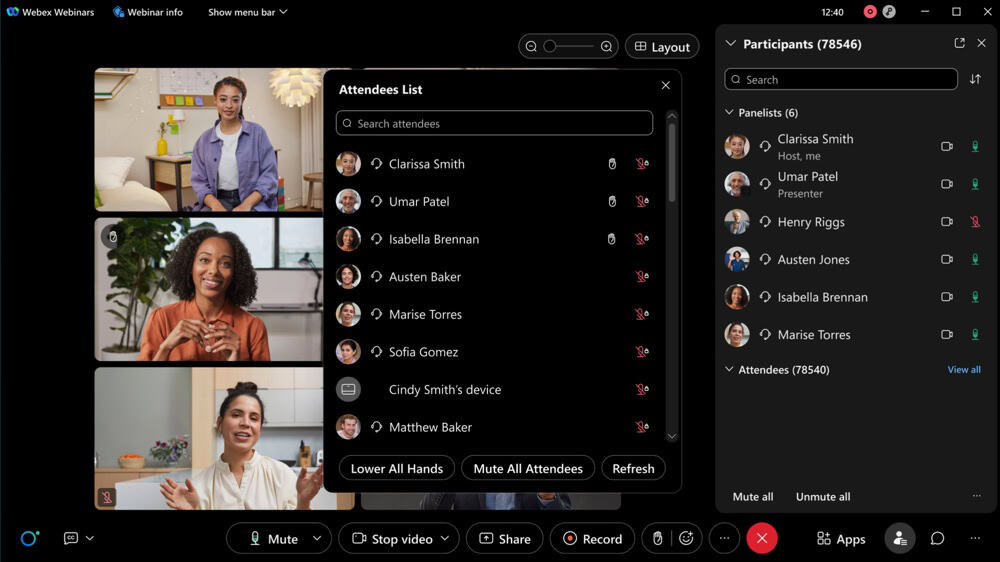
Task: Open Stop video options dropdown
Action: 445,538
